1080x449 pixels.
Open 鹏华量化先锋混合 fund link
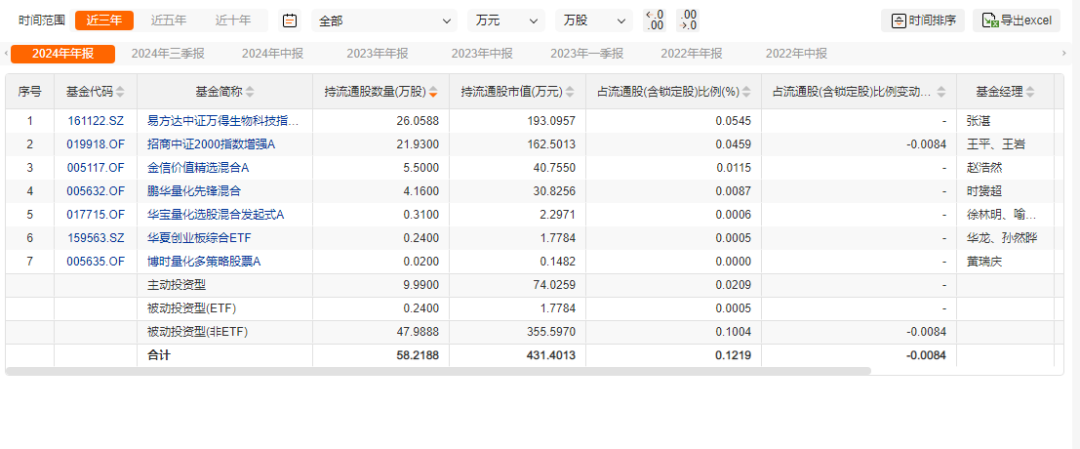[x=194, y=191]
